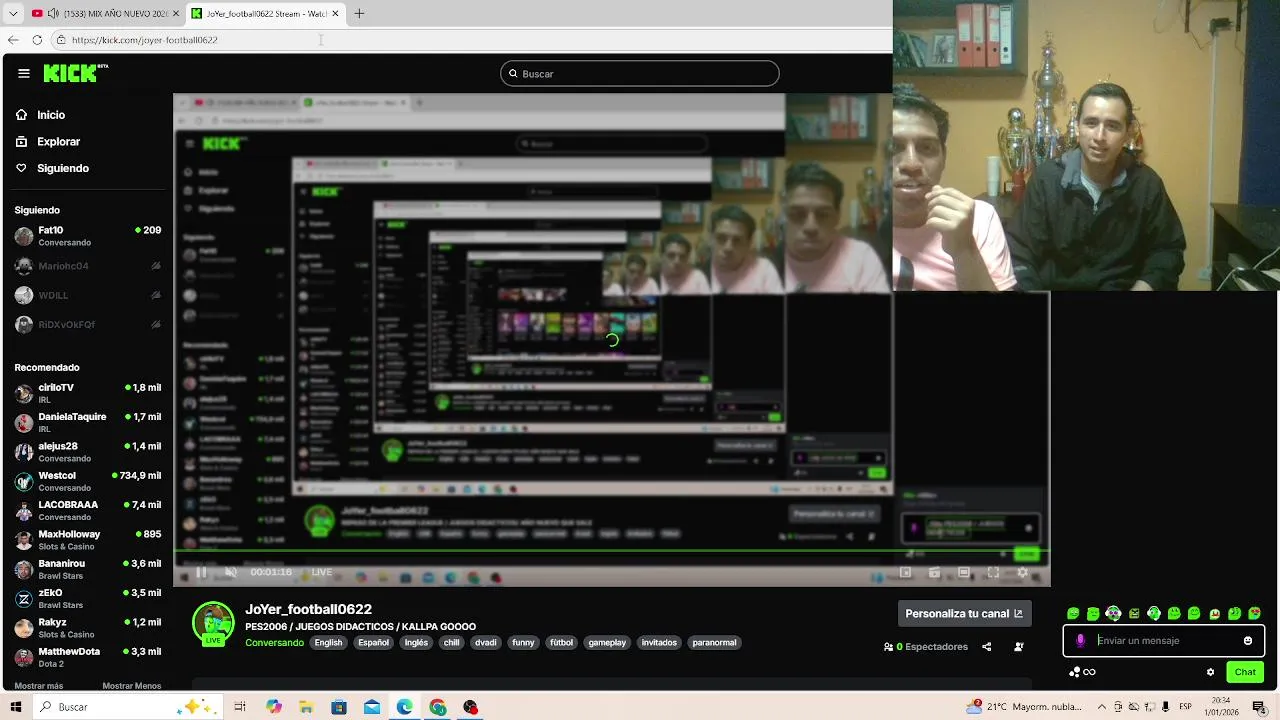The height and width of the screenshot is (720, 1280).
Task: Open MaxHolloway recommended channel
Action: click(x=88, y=540)
